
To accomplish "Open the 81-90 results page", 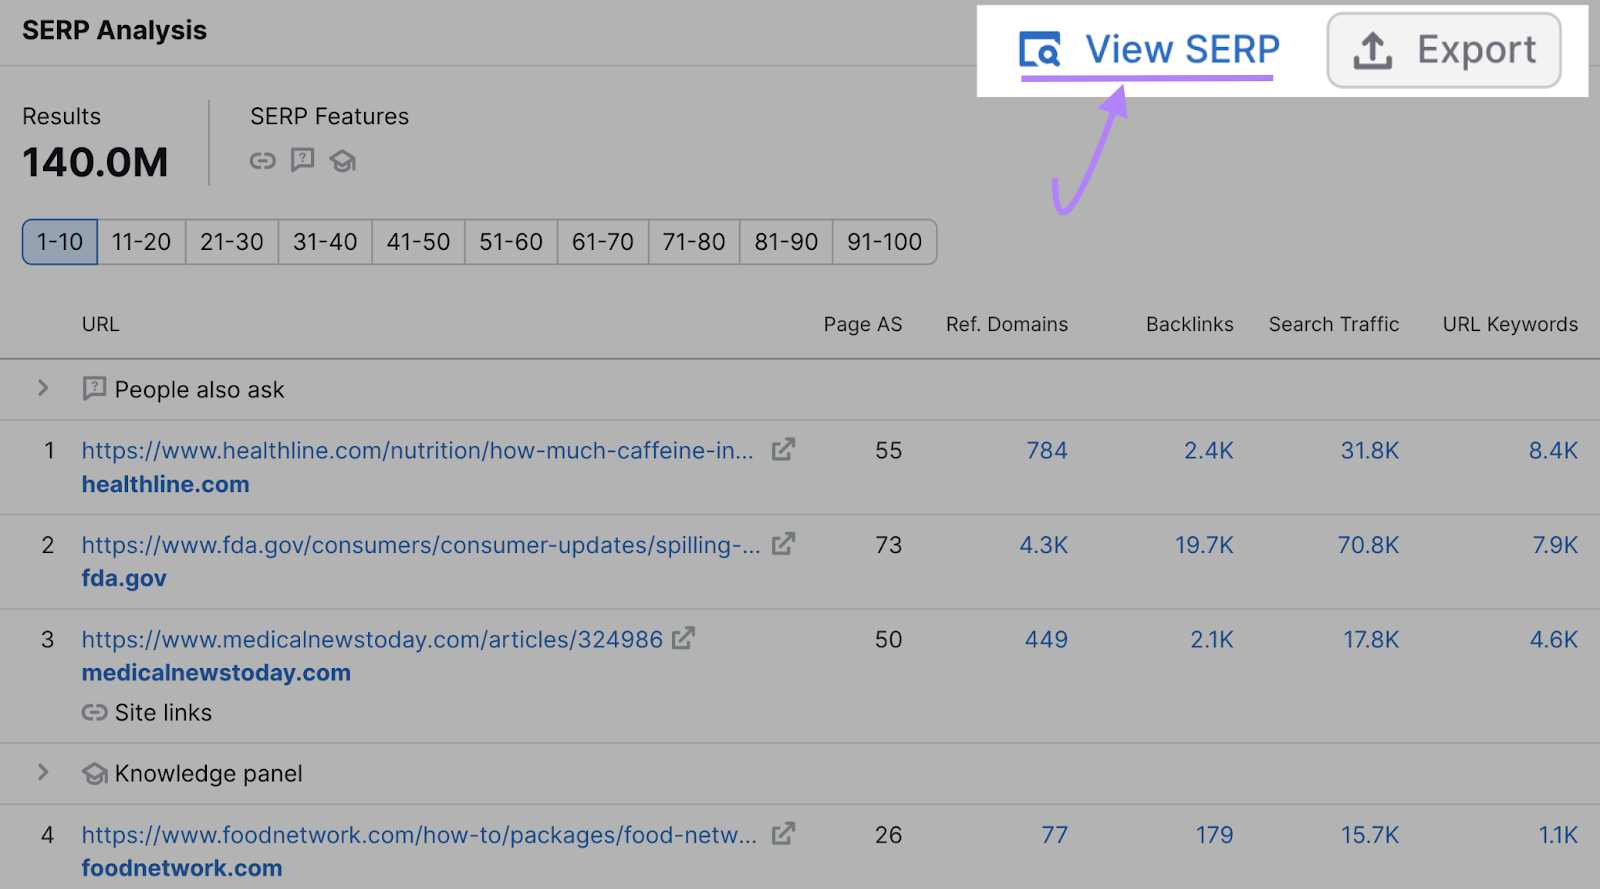I will click(786, 242).
